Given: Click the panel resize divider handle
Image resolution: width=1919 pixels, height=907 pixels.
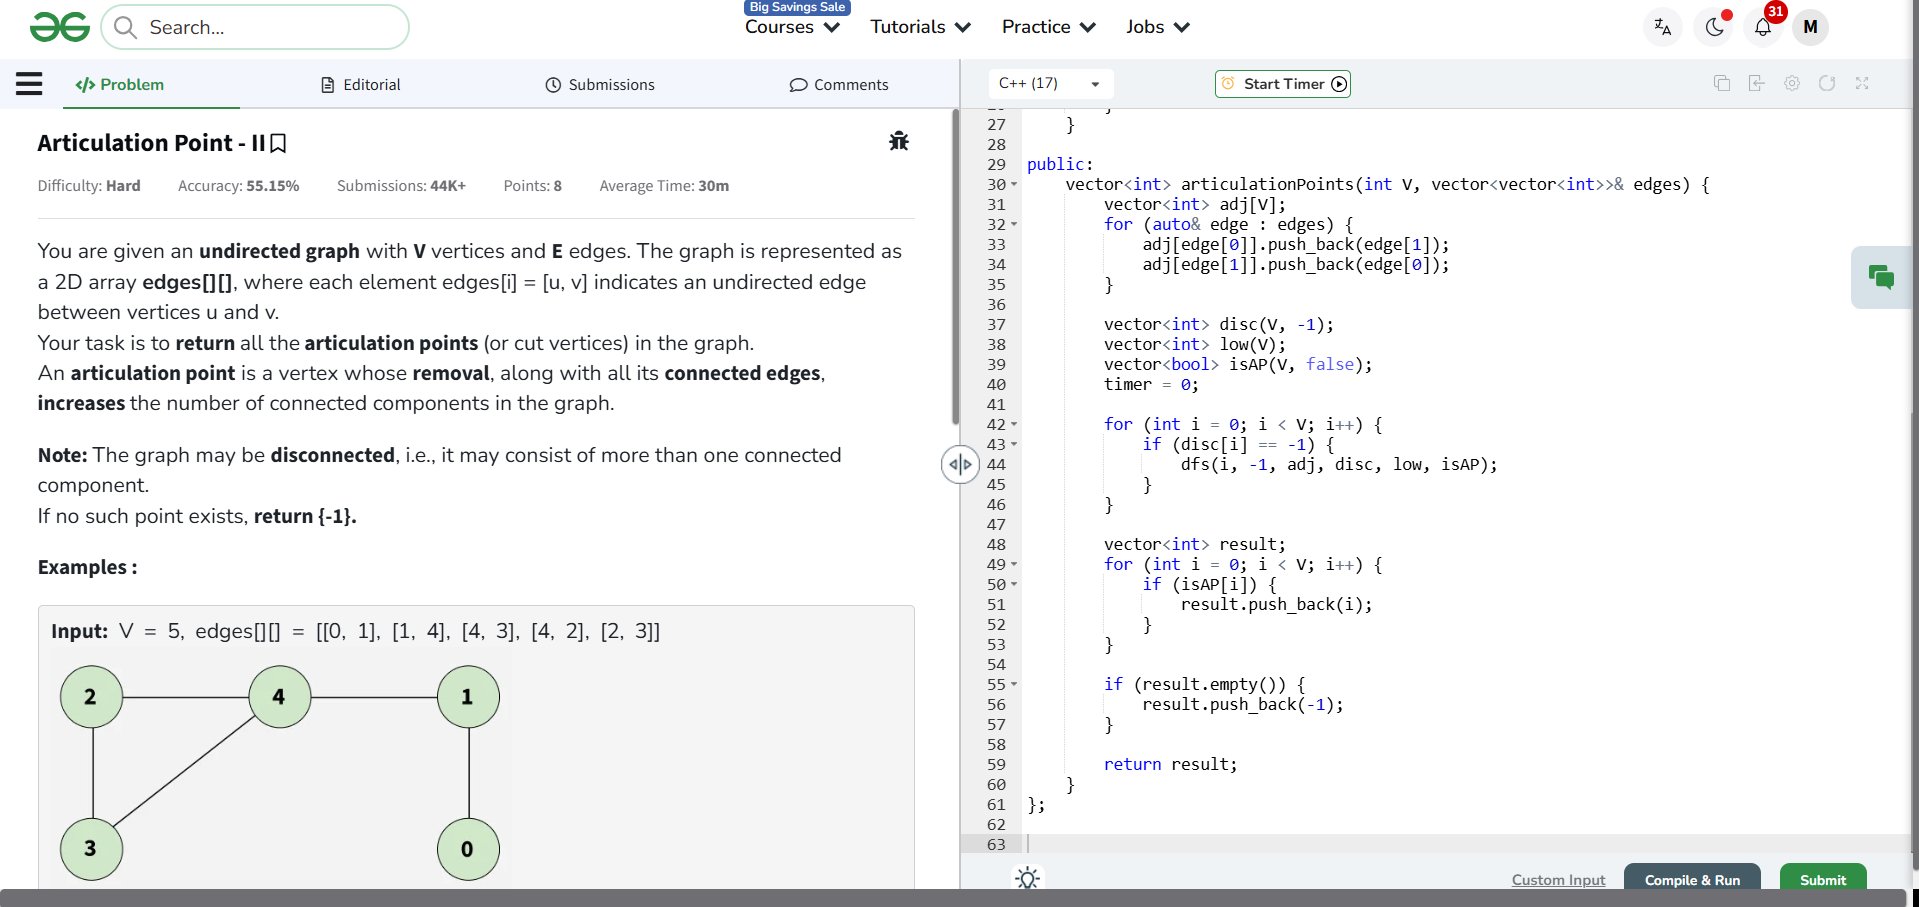Looking at the screenshot, I should 959,464.
